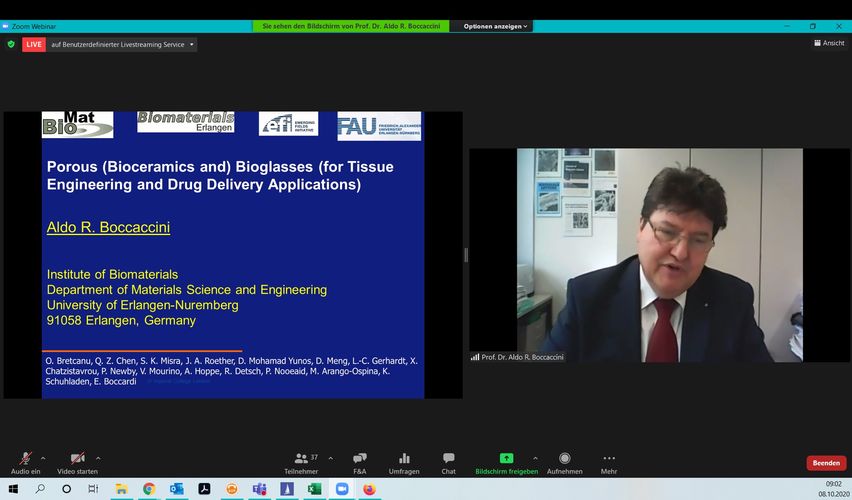Click the red Beenden button
This screenshot has height=500, width=852.
point(826,463)
